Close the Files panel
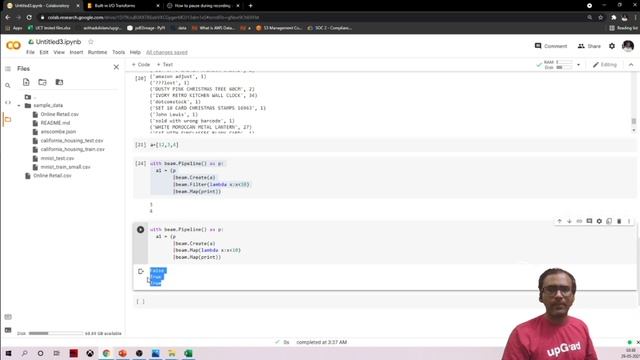The height and width of the screenshot is (360, 640). tap(116, 67)
